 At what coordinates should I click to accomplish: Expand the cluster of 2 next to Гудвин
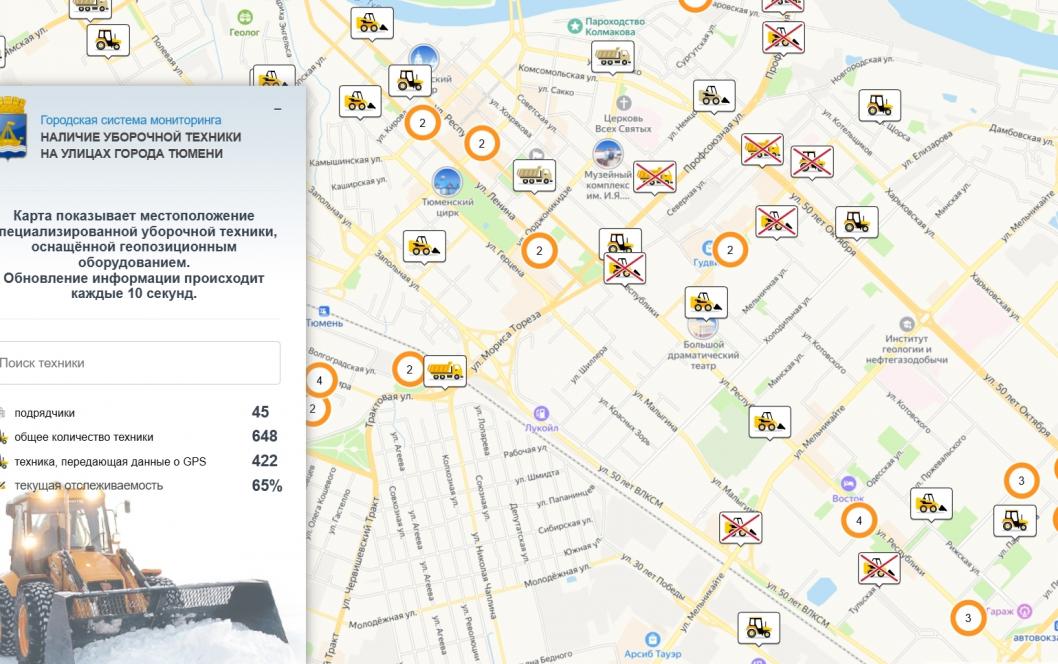pyautogui.click(x=730, y=251)
